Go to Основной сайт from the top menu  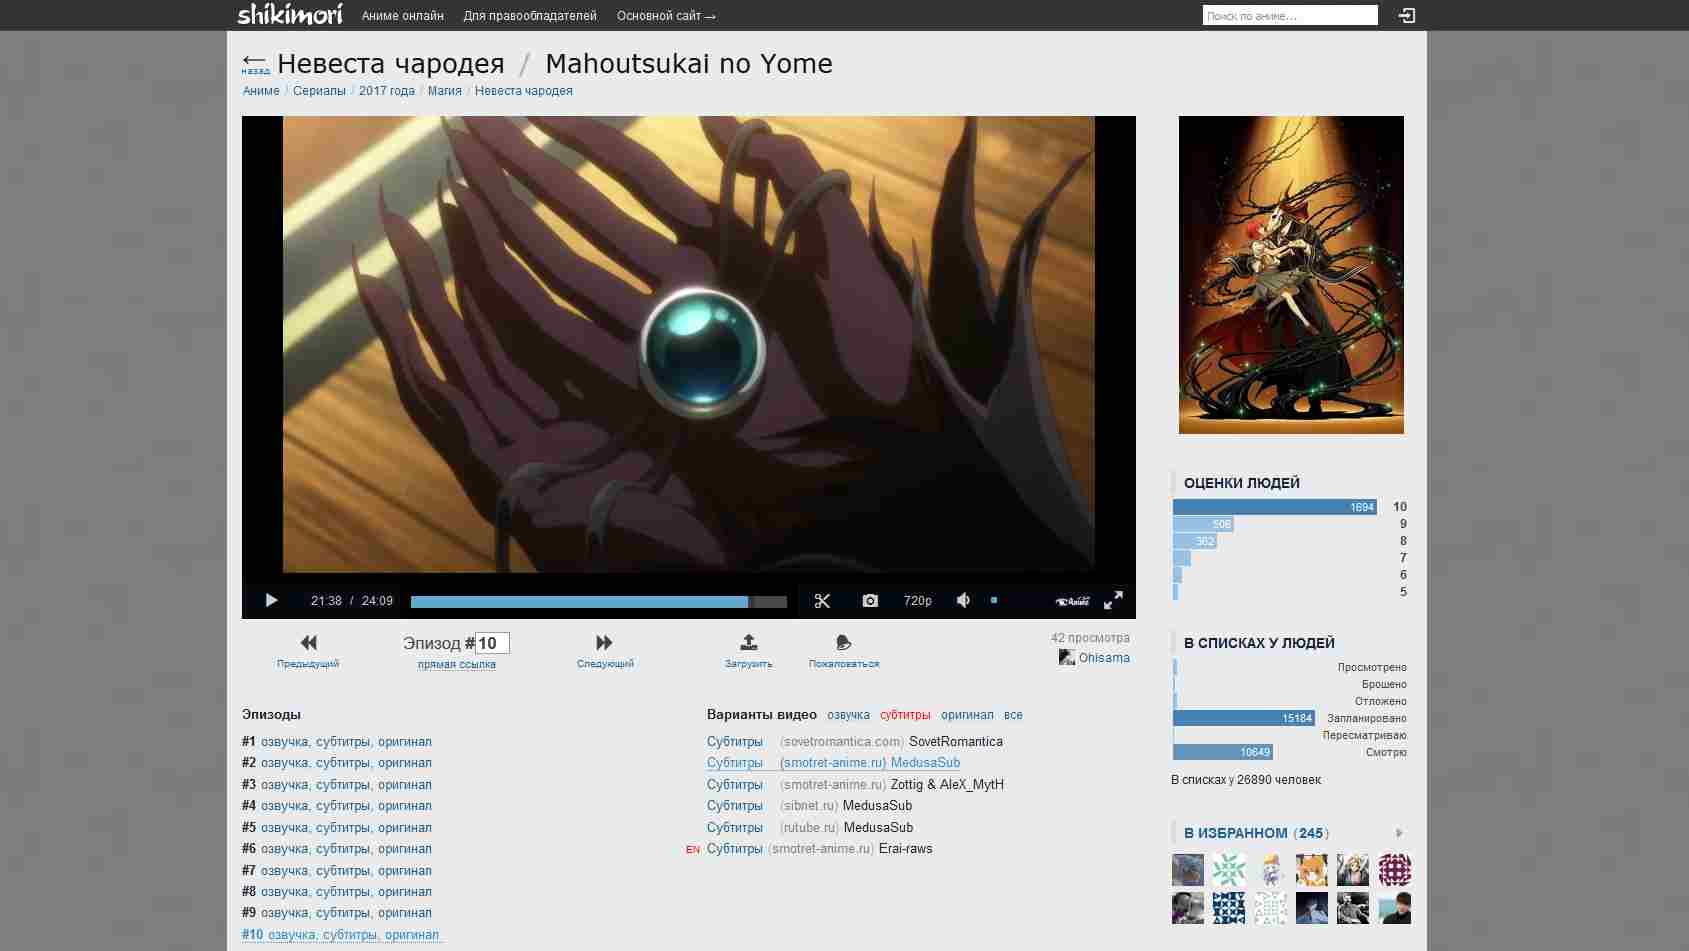click(666, 16)
